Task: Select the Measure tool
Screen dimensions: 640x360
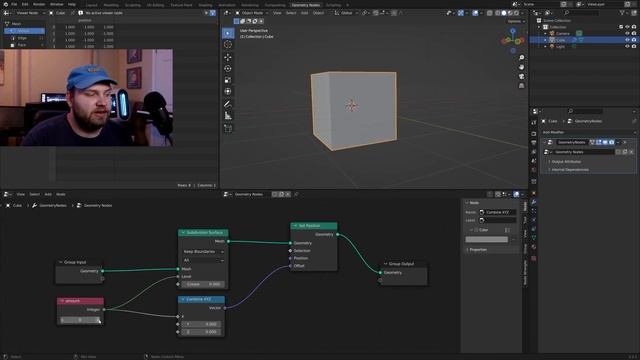Action: point(228,116)
